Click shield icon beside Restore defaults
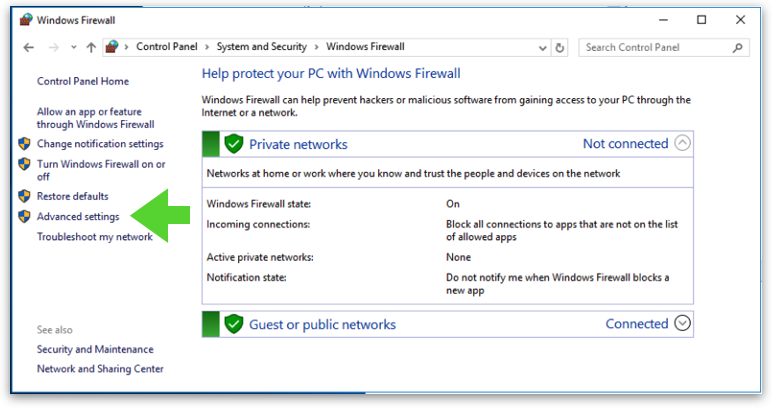Screen dimensions: 772x408 coord(24,196)
